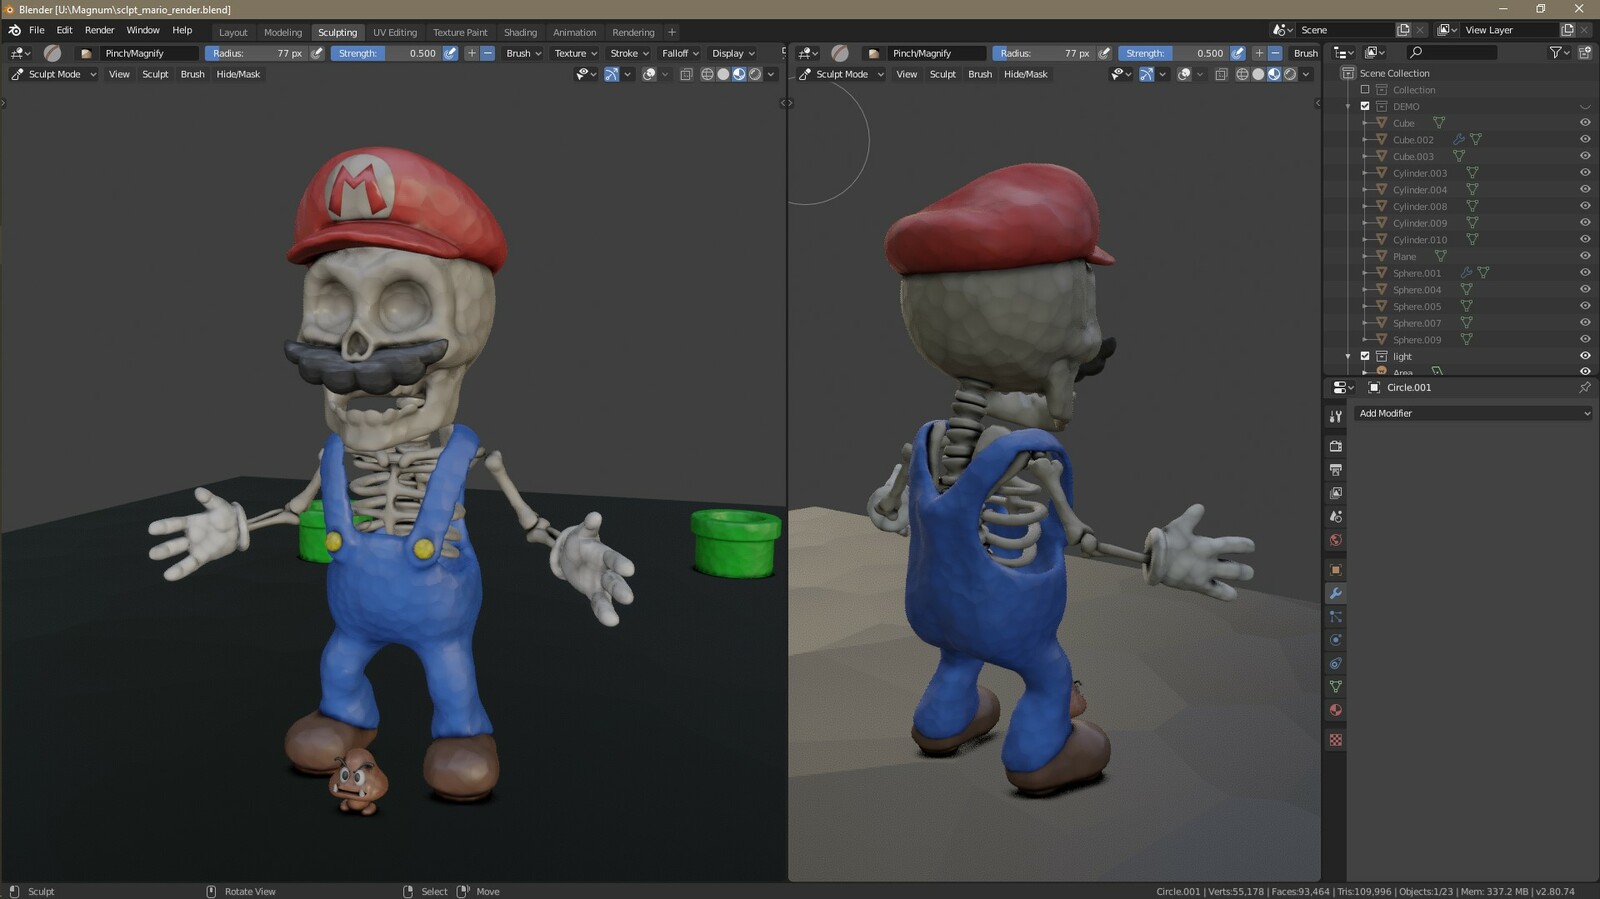Viewport: 1600px width, 899px height.
Task: Open Texture properties tab
Action: 1335,740
